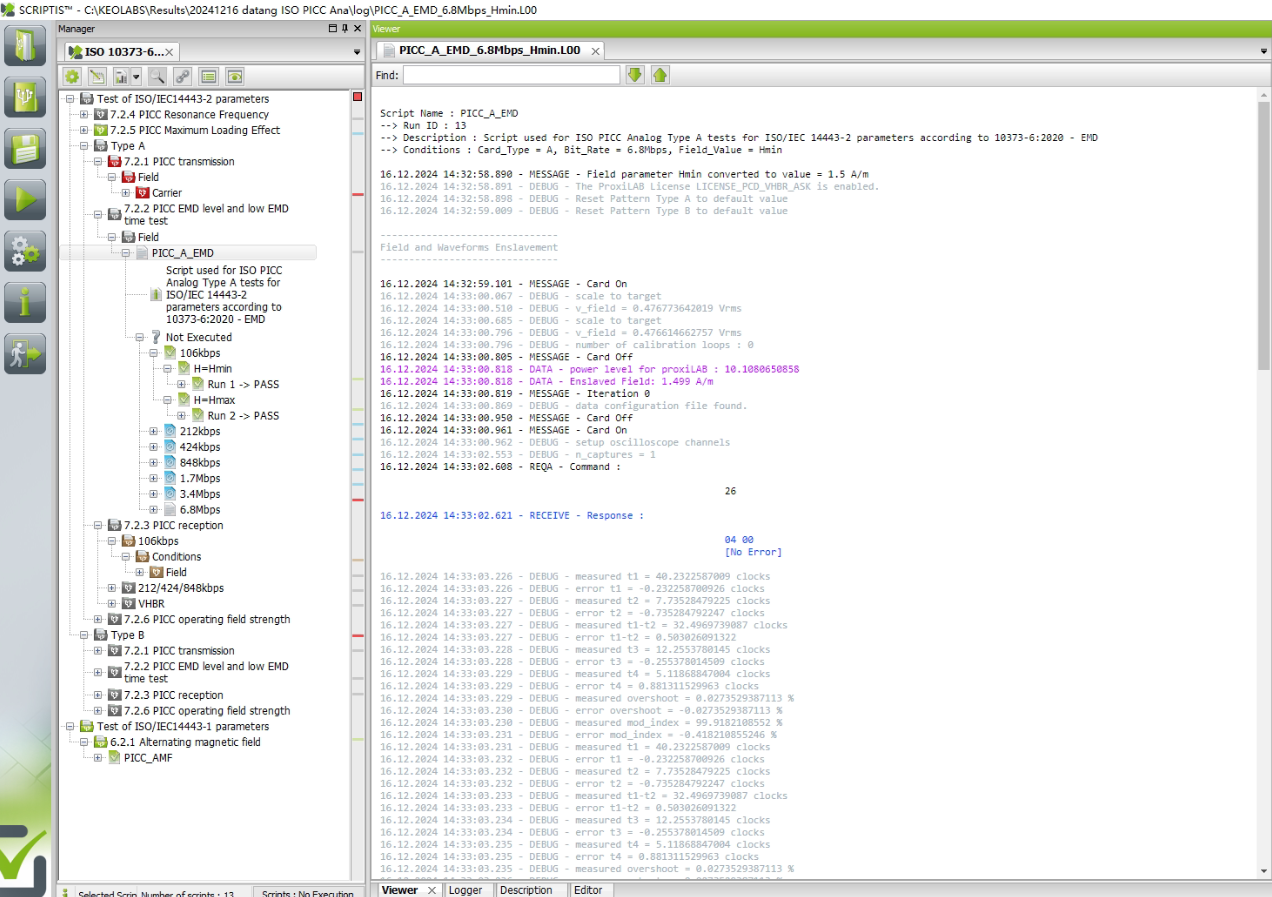
Task: Expand 7.2.4 PICC Resonance Frequency node
Action: tap(84, 115)
